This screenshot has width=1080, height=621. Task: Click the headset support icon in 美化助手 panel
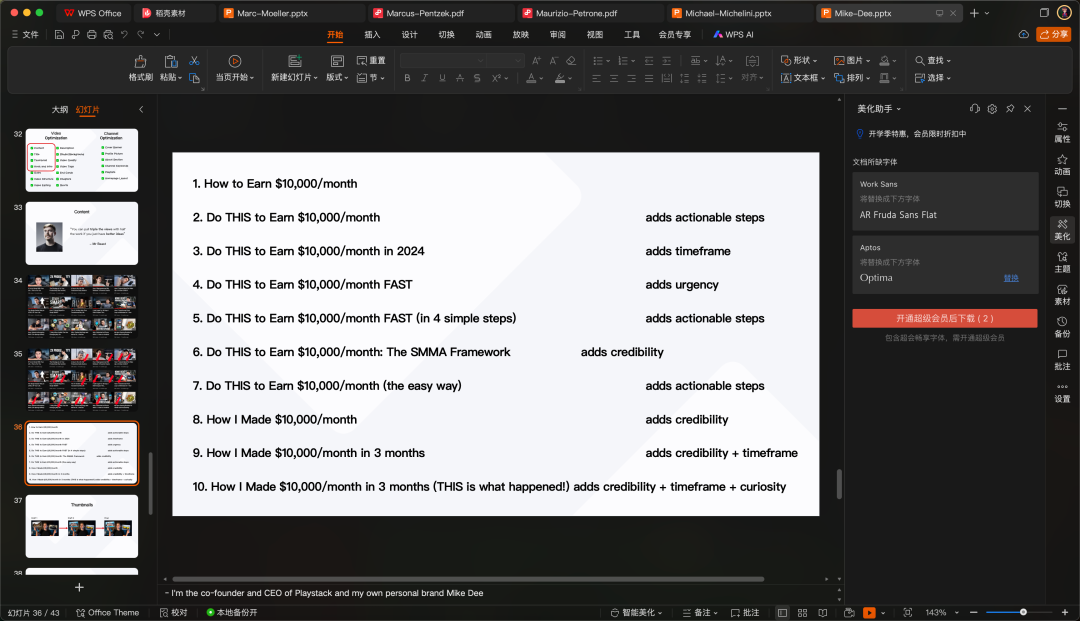click(974, 109)
